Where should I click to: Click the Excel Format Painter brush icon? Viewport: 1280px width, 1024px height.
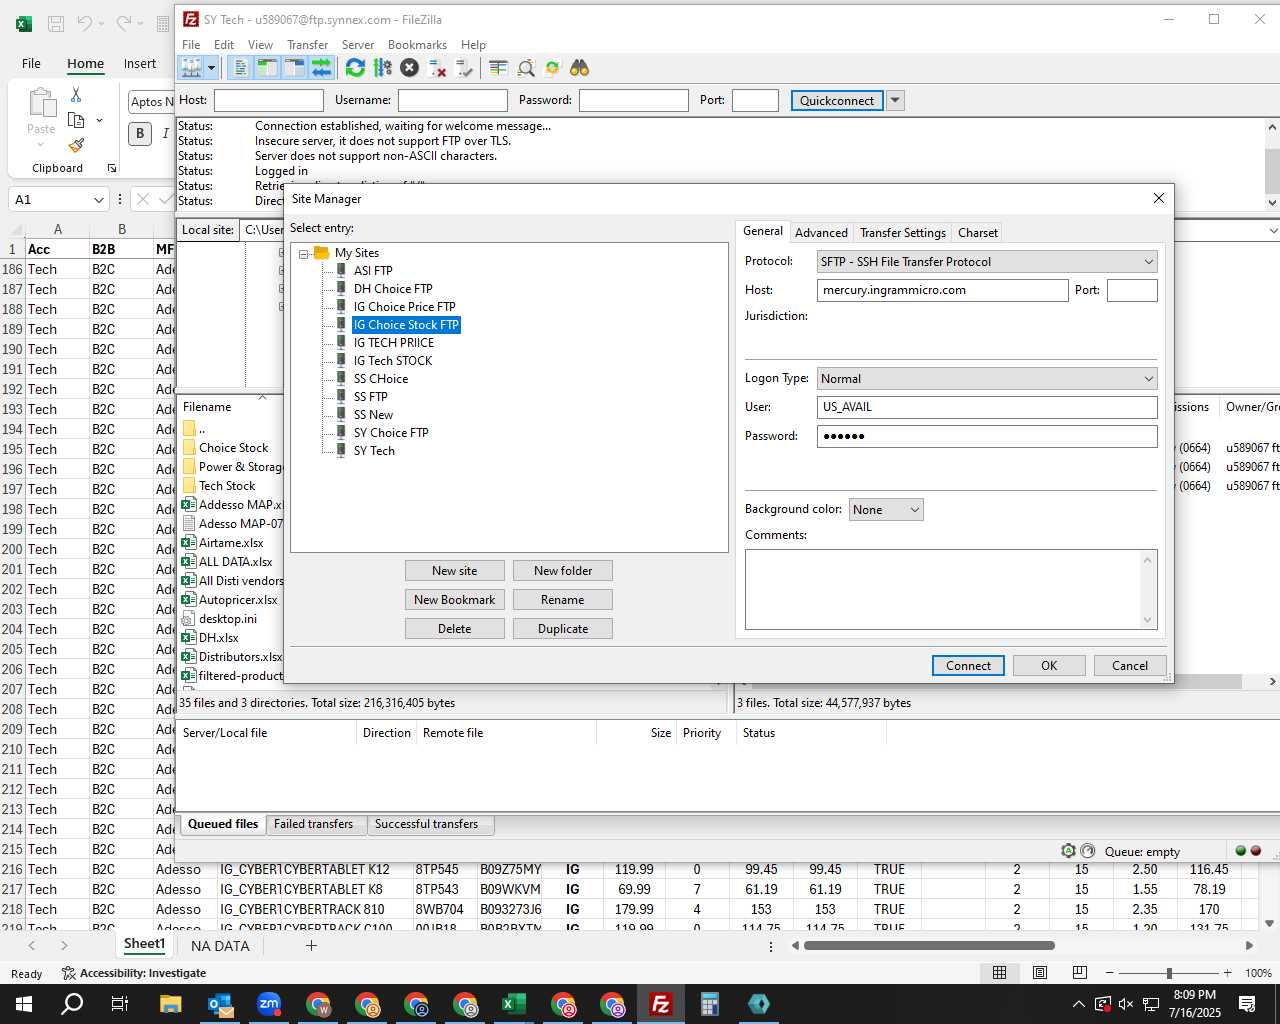tap(76, 146)
